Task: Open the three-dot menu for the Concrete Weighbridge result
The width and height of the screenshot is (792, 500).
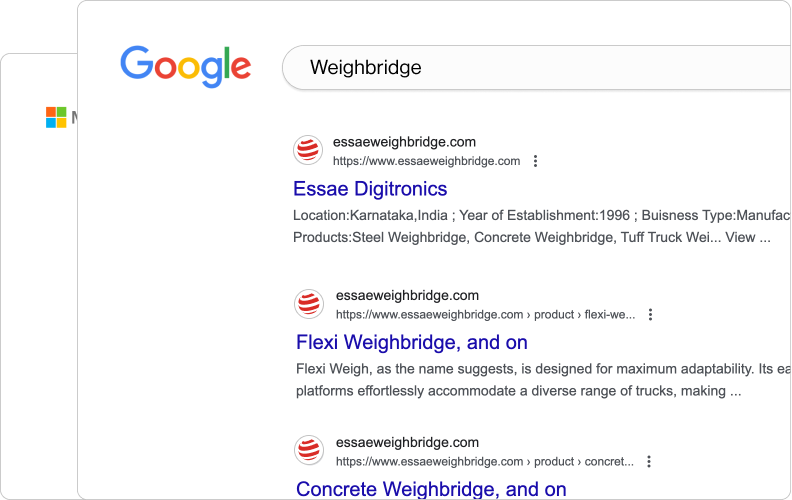Action: pyautogui.click(x=649, y=462)
